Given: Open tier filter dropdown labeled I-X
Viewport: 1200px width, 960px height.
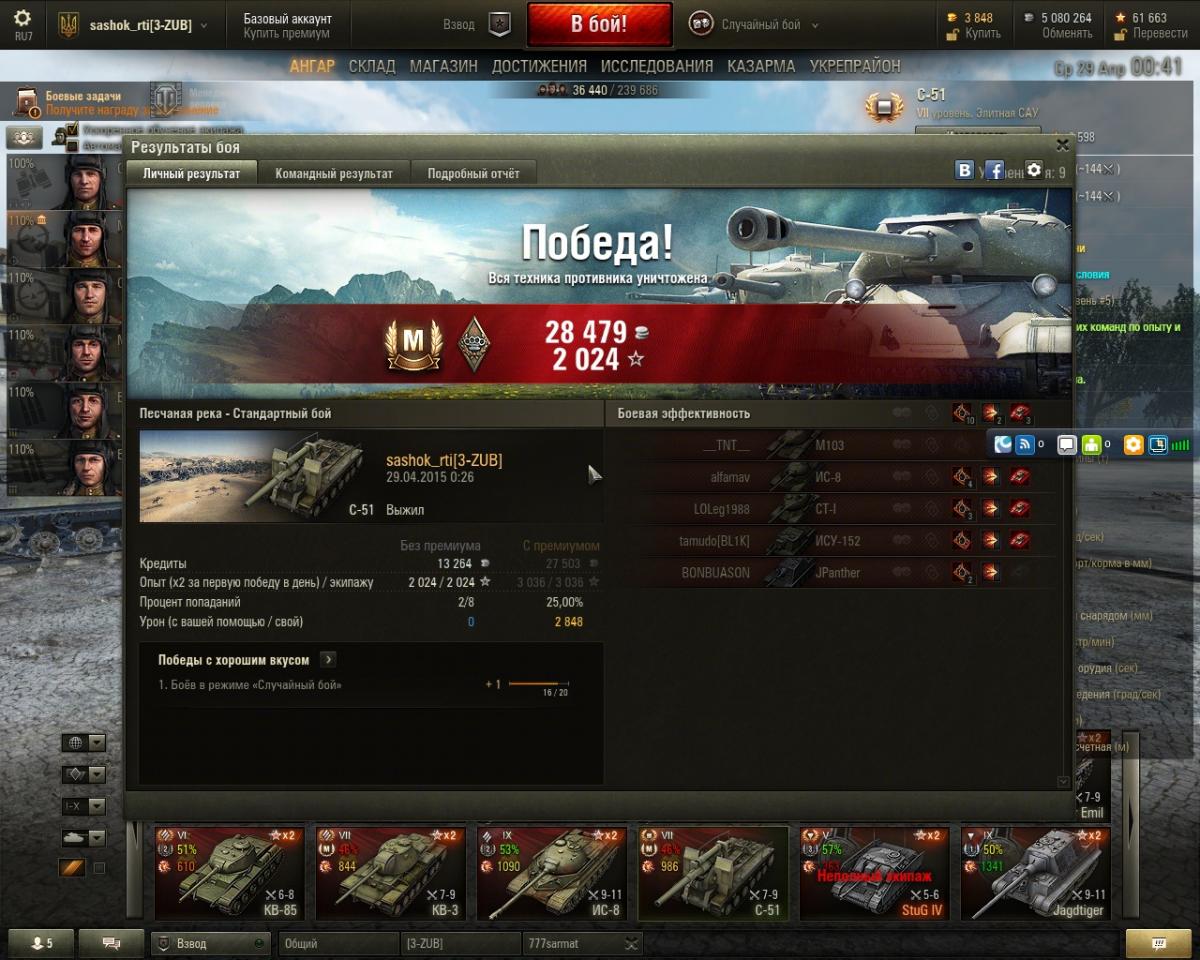Looking at the screenshot, I should pos(84,806).
